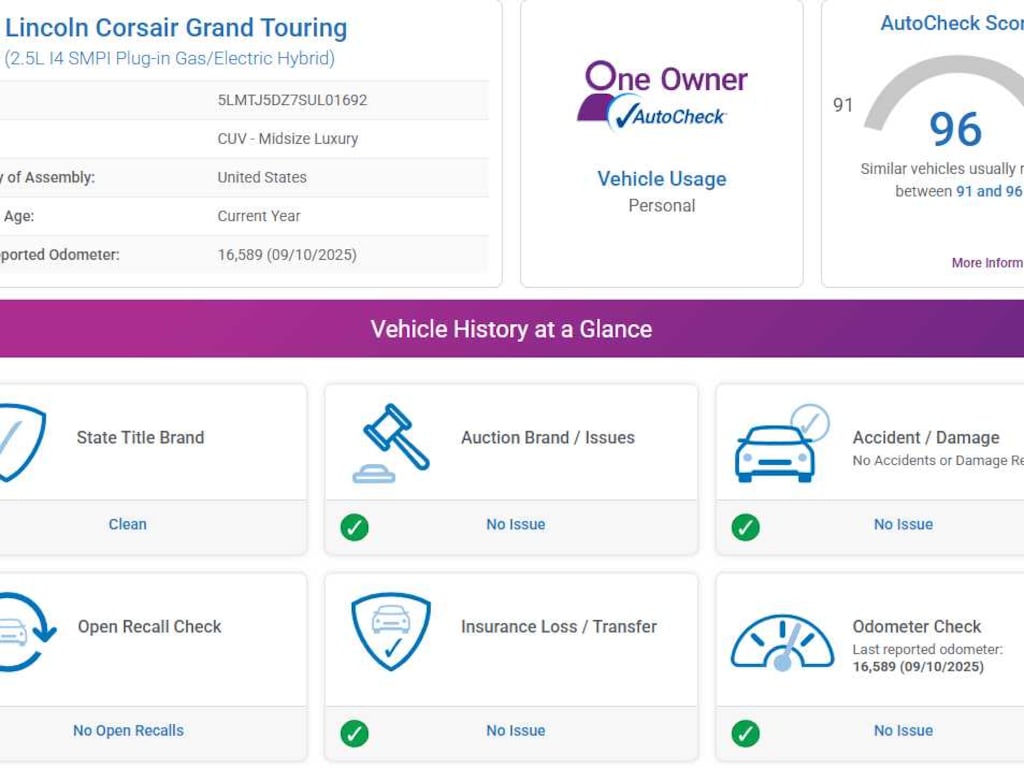Click the Vehicle Usage heading
Image resolution: width=1024 pixels, height=768 pixels.
661,179
